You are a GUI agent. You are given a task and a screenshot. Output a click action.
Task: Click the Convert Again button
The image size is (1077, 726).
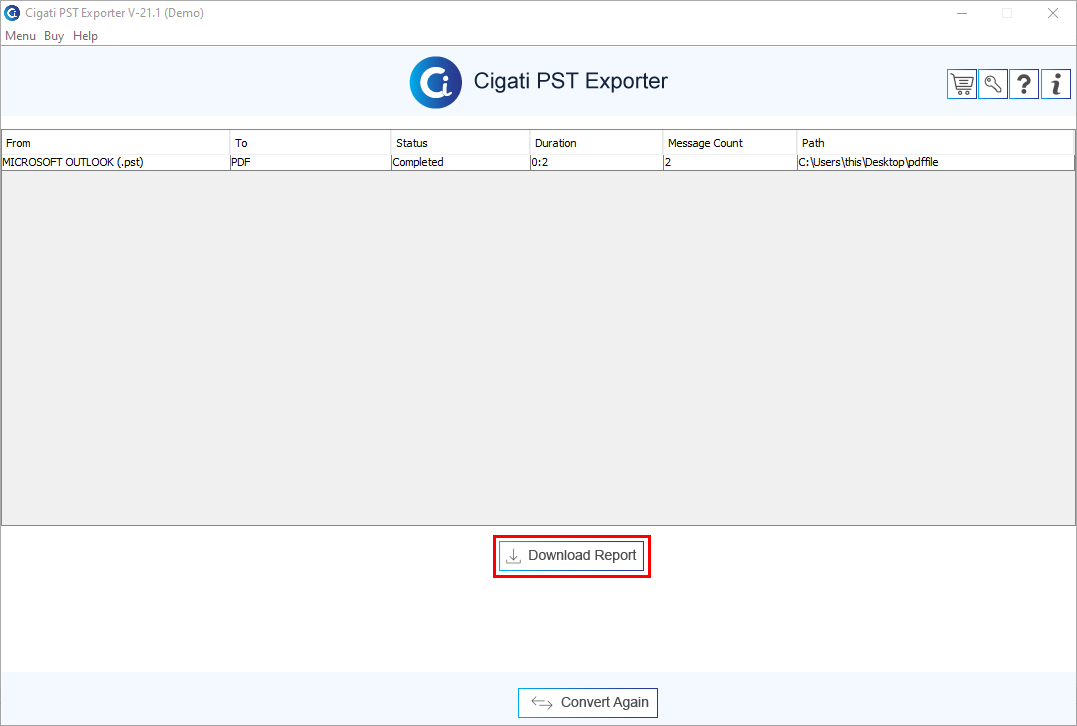pyautogui.click(x=588, y=703)
